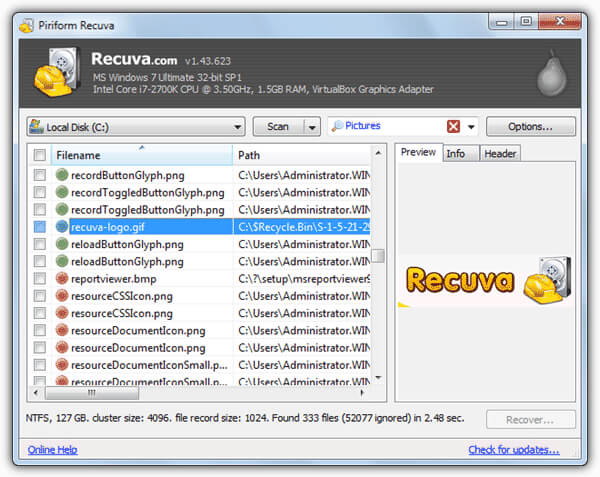Close the Piriform Recuva window

[560, 22]
